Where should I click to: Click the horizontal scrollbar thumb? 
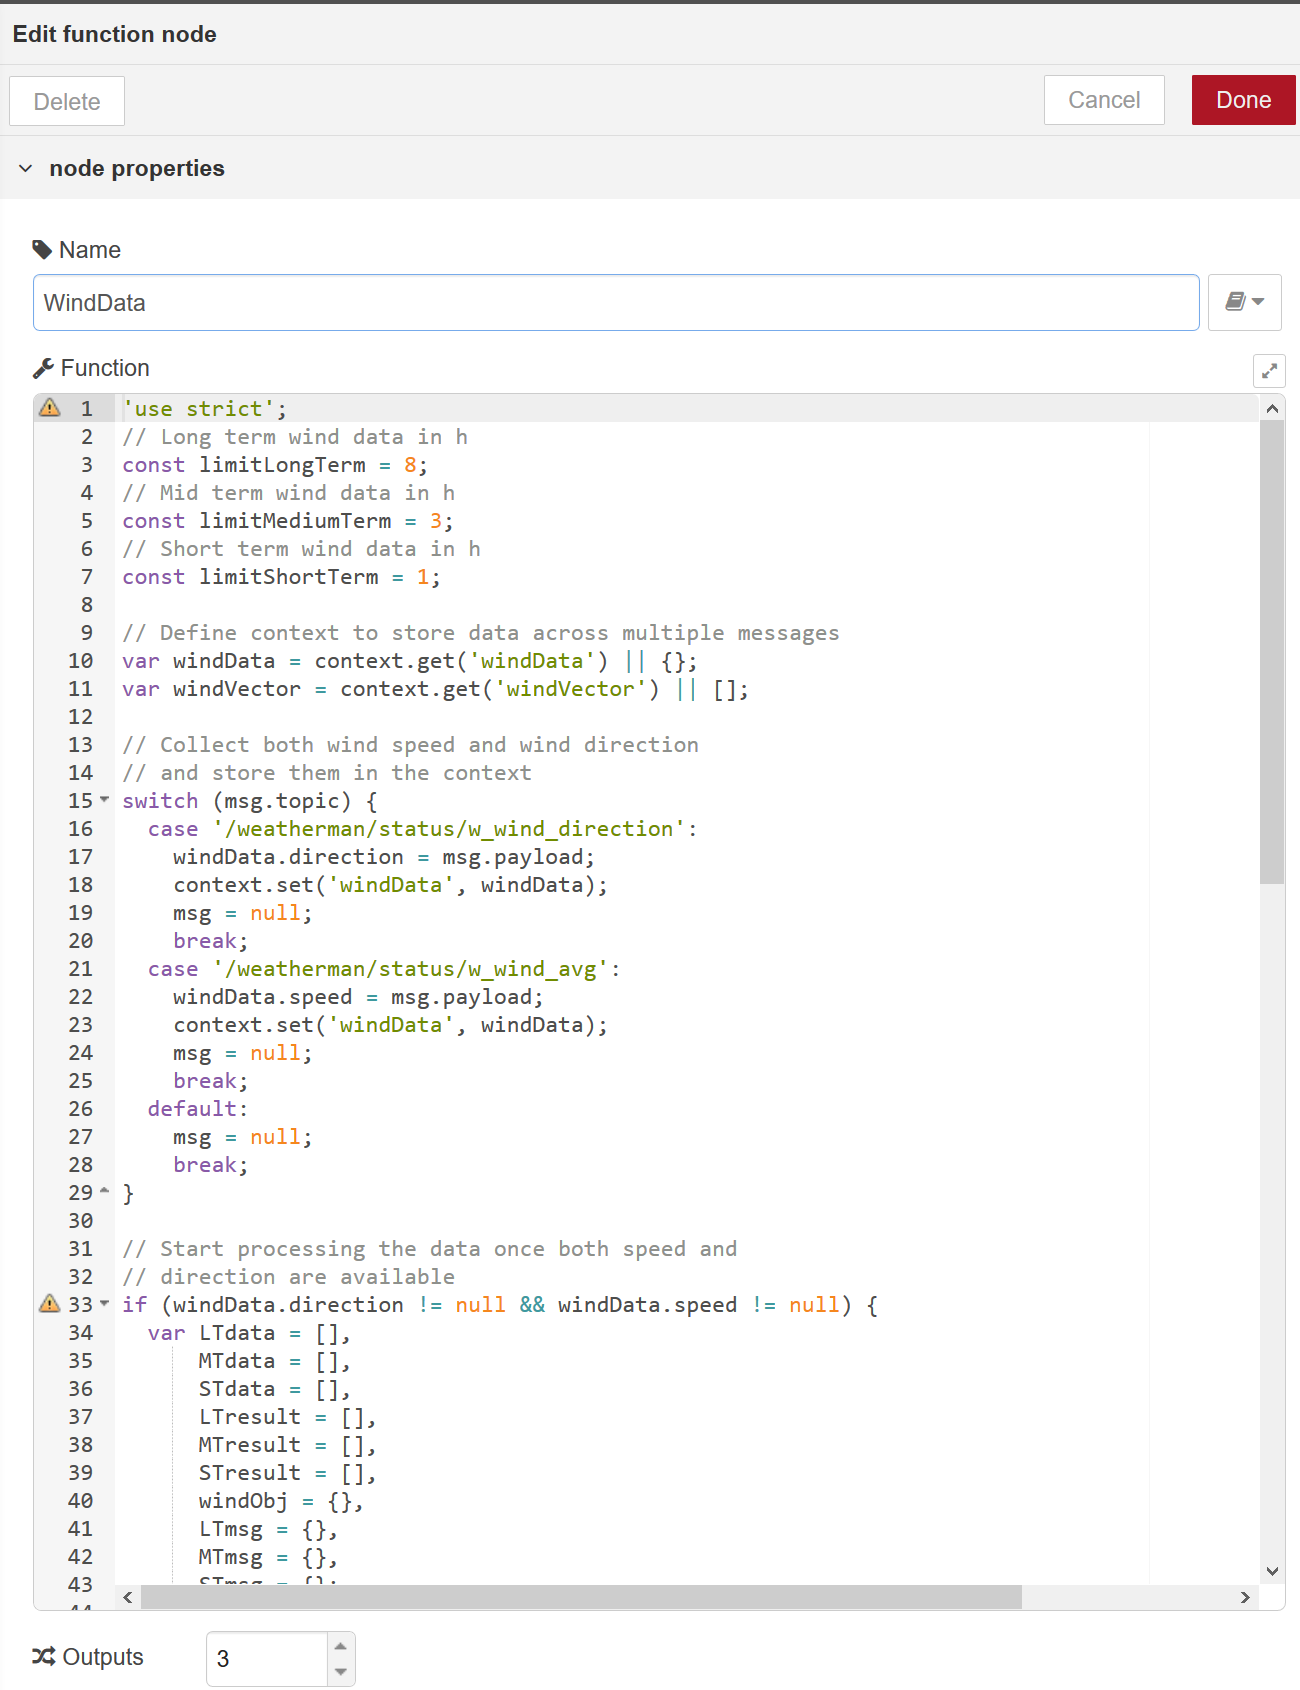(x=581, y=1598)
